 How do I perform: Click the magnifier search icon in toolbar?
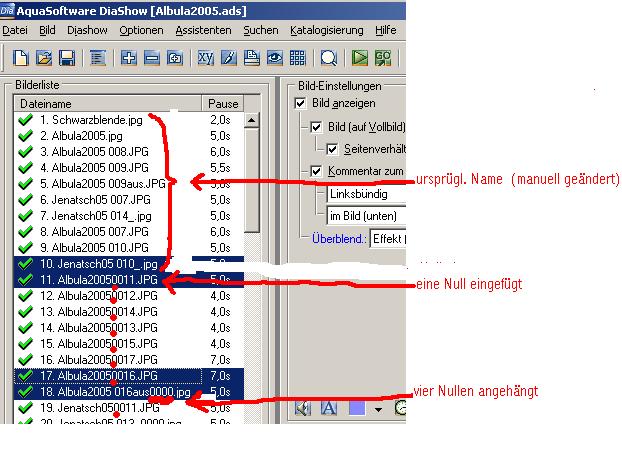(328, 58)
